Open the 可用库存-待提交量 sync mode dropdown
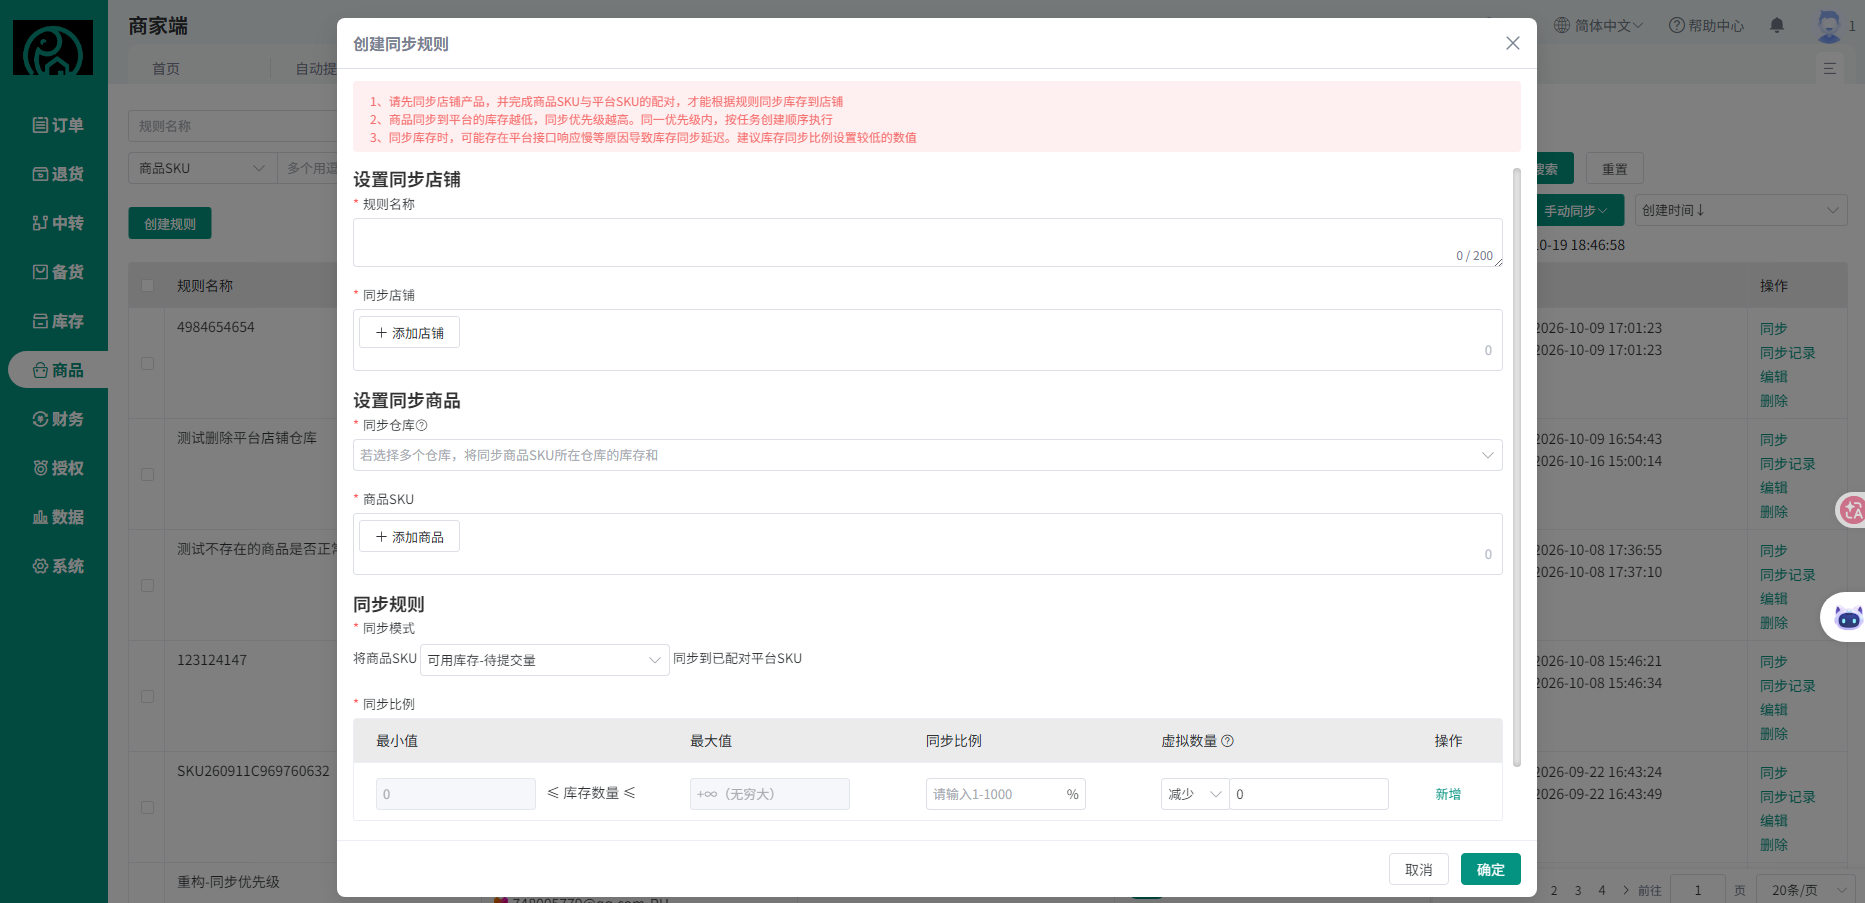Viewport: 1865px width, 903px height. click(x=545, y=660)
